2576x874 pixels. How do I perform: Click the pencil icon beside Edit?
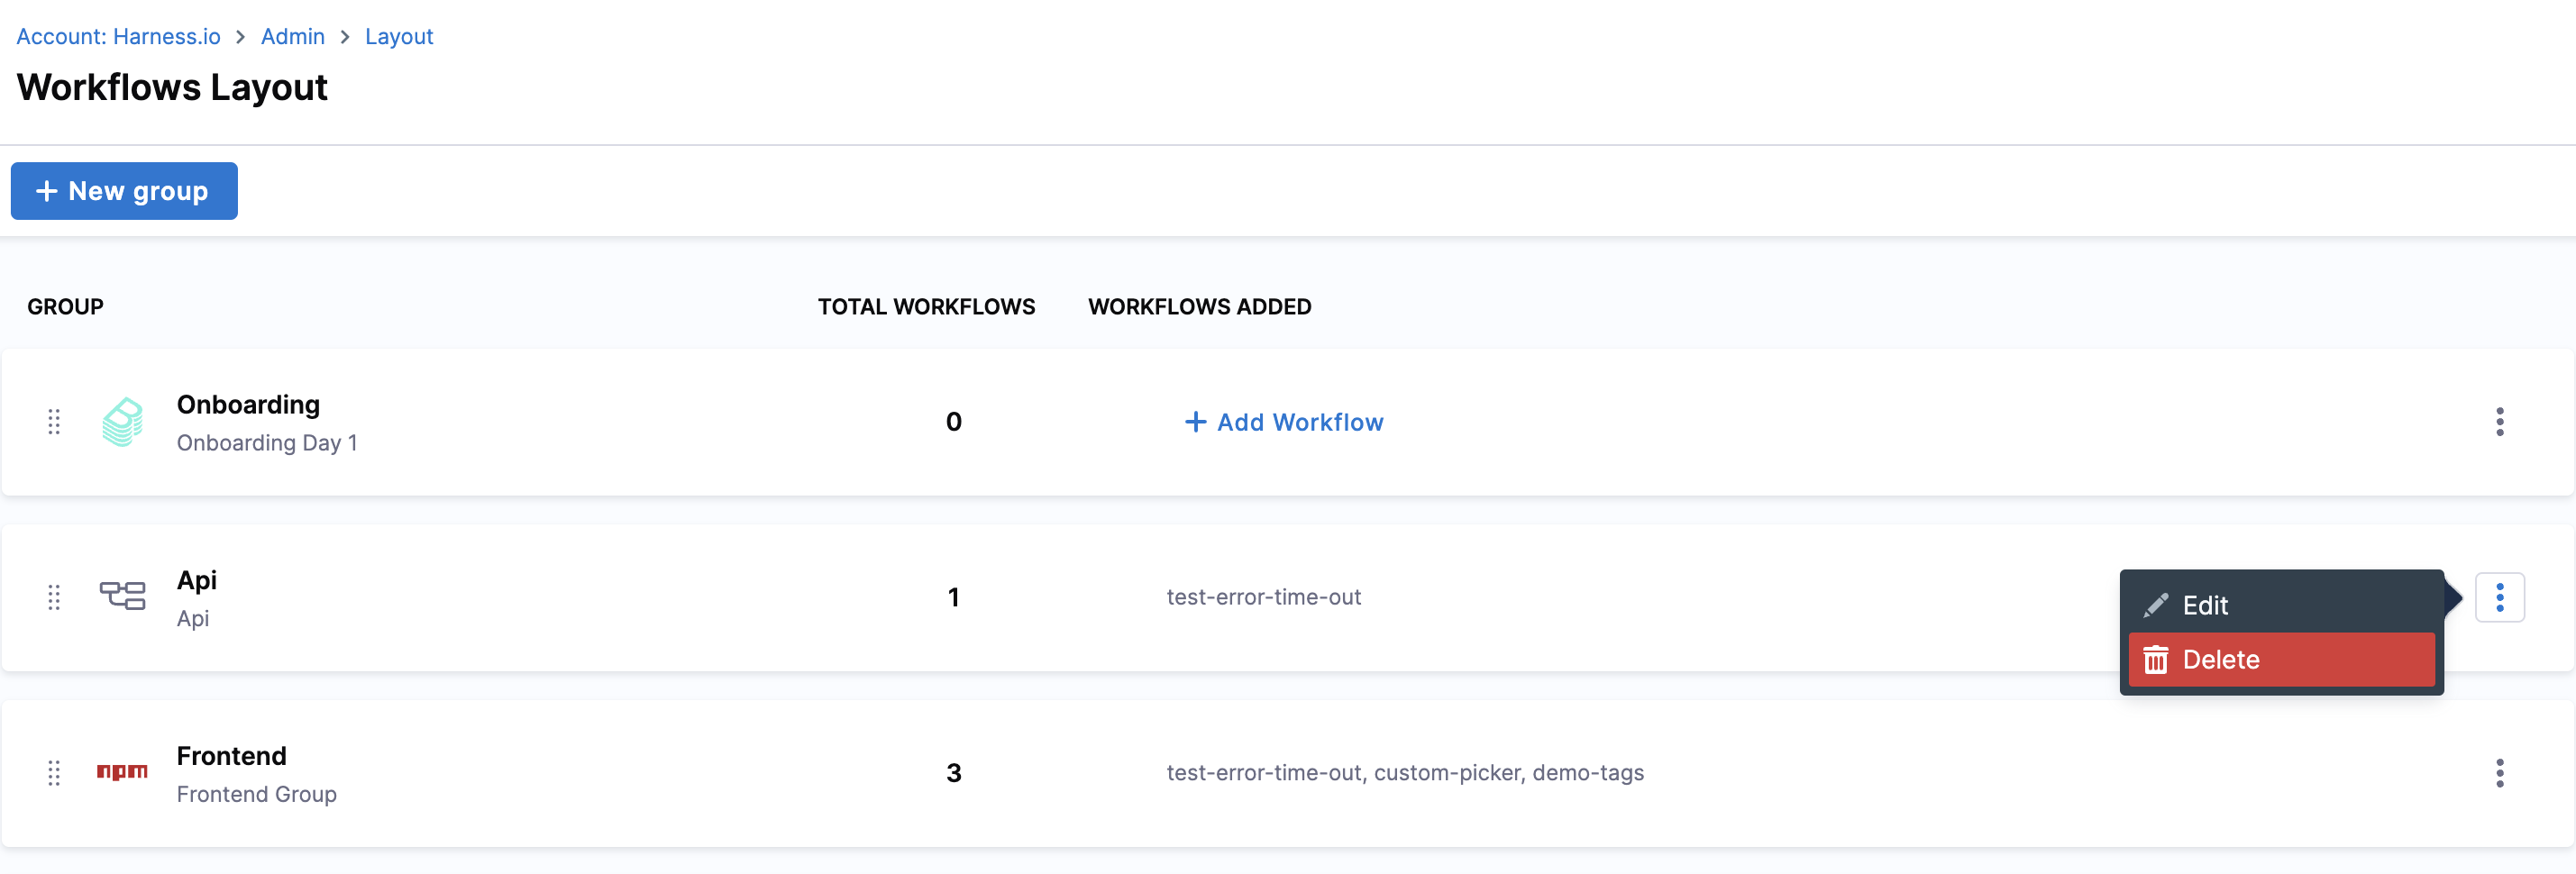click(x=2155, y=605)
